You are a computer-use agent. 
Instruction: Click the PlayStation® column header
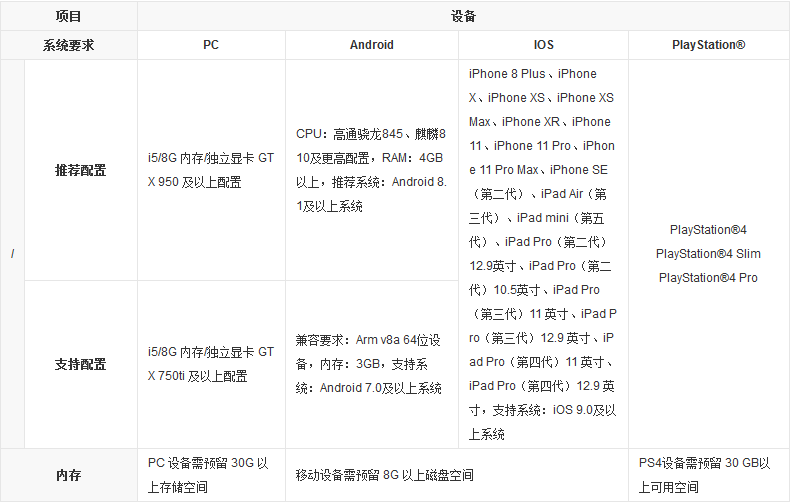[x=709, y=45]
